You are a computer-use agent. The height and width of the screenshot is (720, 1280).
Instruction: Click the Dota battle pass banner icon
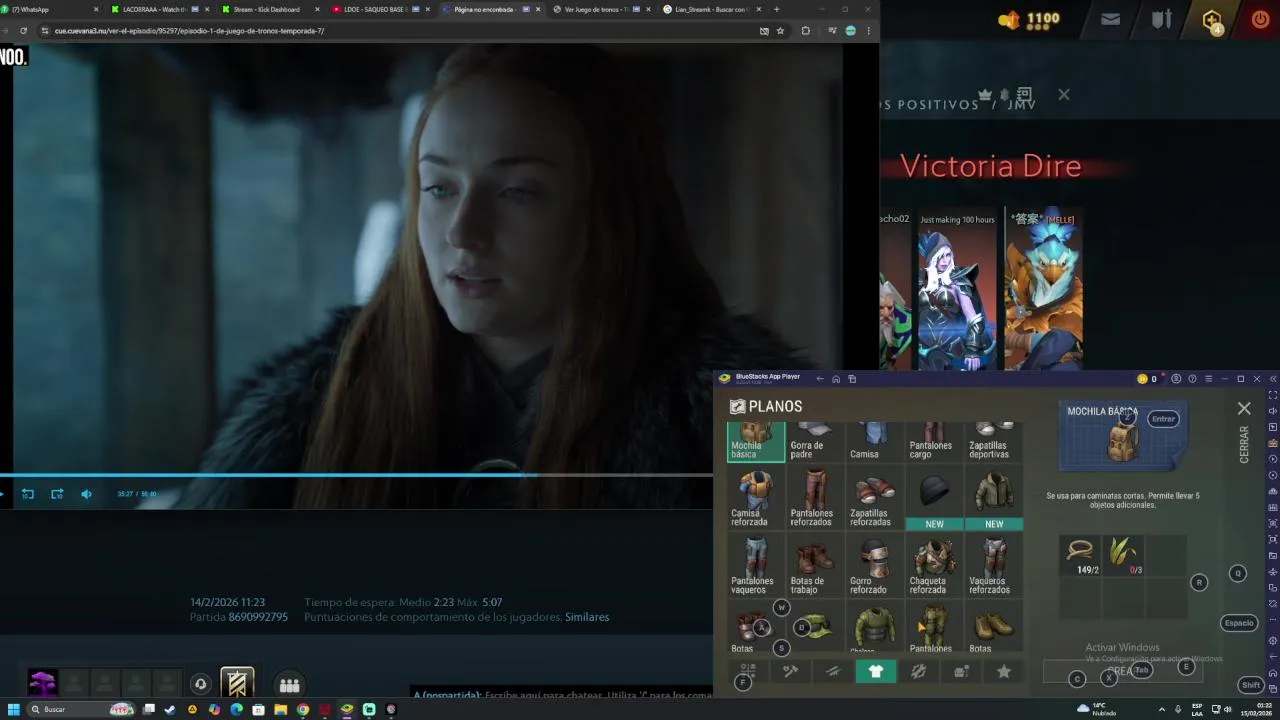point(237,684)
